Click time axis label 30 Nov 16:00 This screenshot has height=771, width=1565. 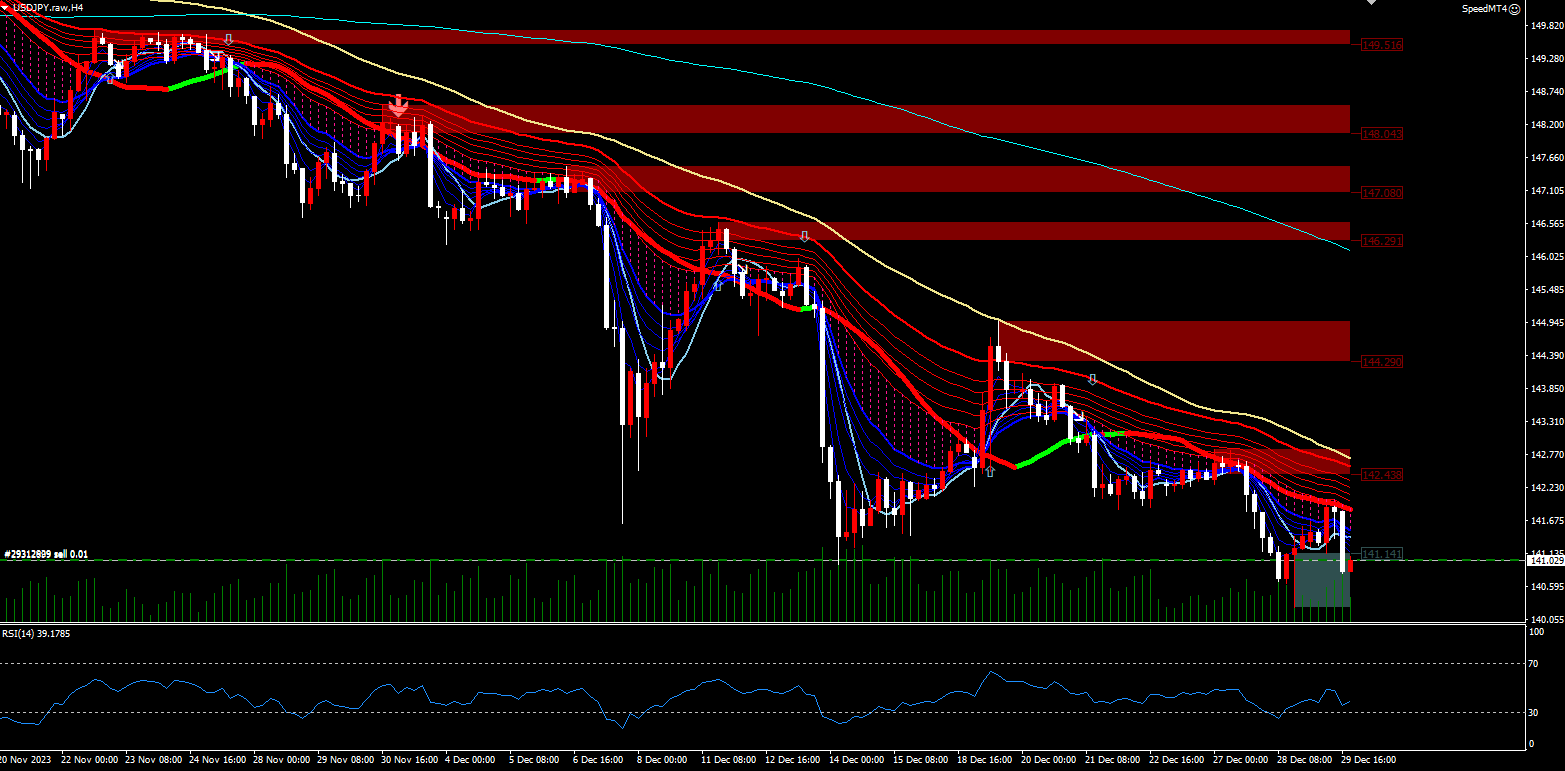(409, 759)
